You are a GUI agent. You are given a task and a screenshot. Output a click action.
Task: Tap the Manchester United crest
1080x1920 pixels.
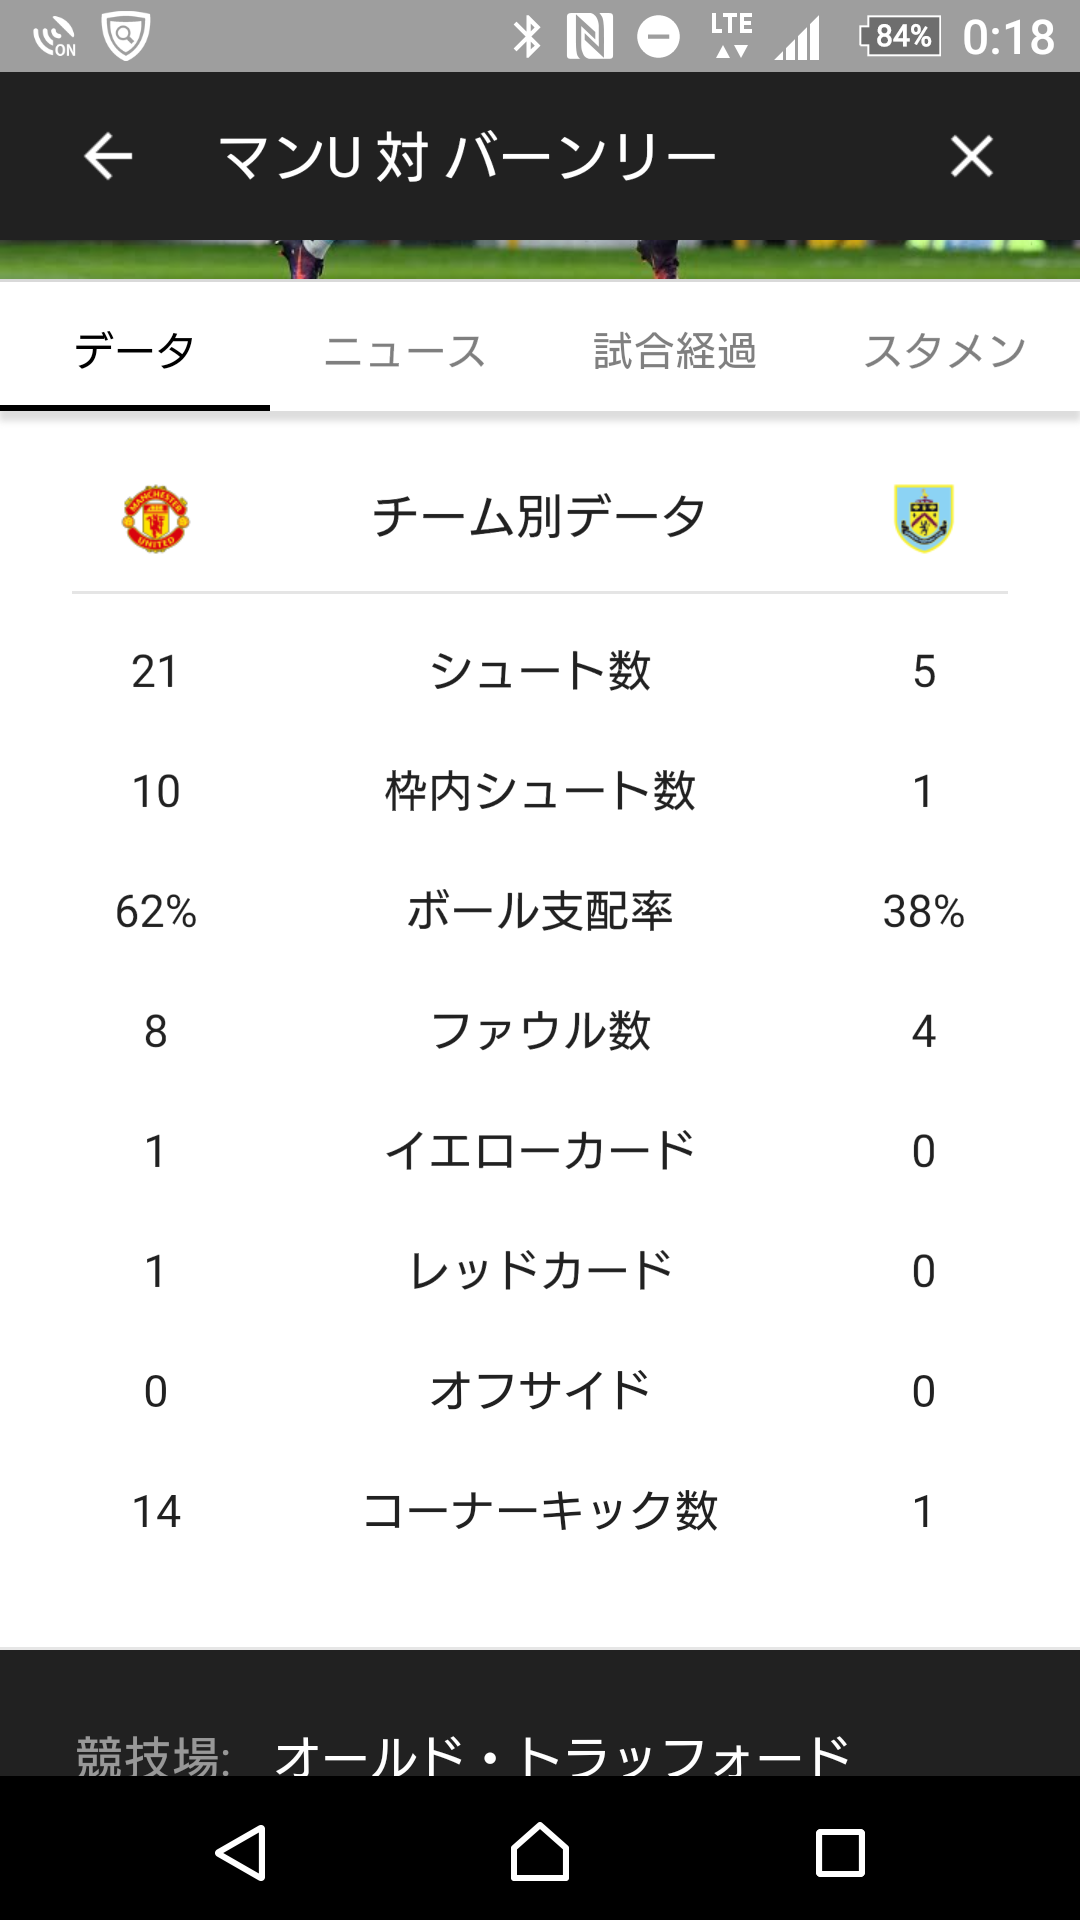click(156, 518)
